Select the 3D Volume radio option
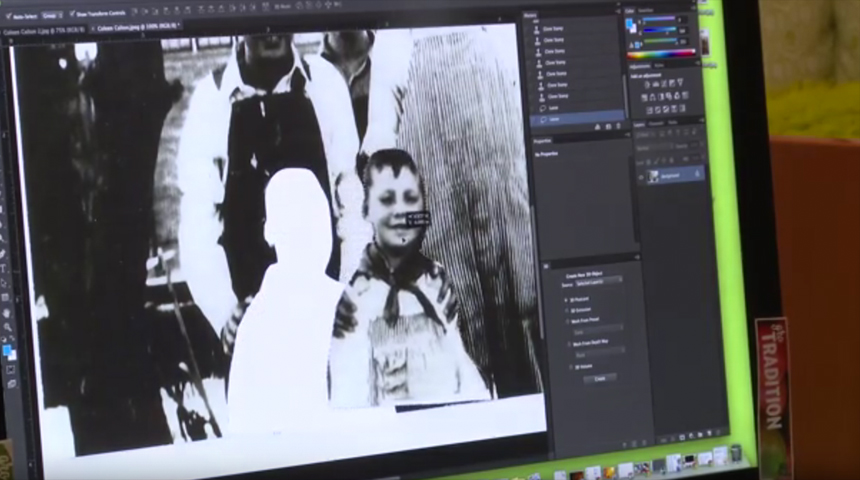Screen dimensions: 860x480 [571, 367]
